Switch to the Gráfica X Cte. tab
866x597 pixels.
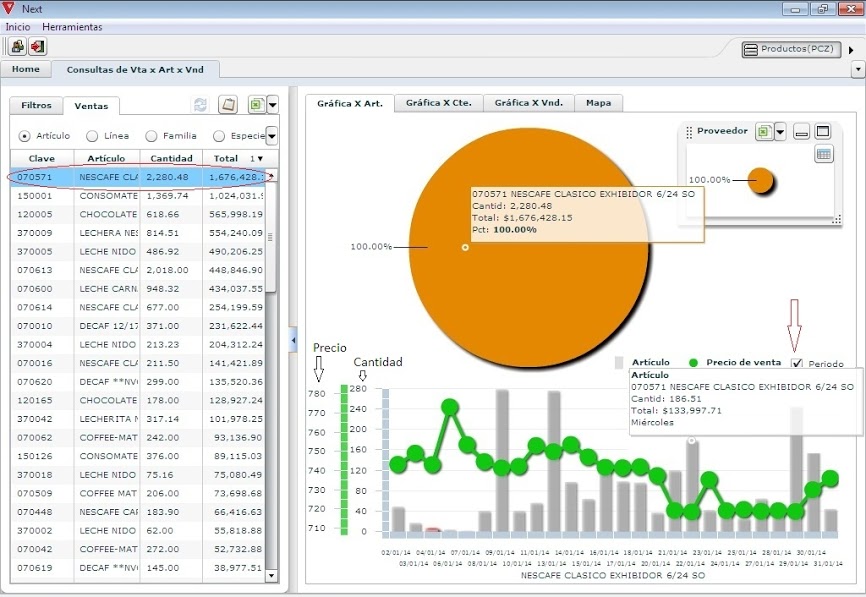[x=439, y=103]
